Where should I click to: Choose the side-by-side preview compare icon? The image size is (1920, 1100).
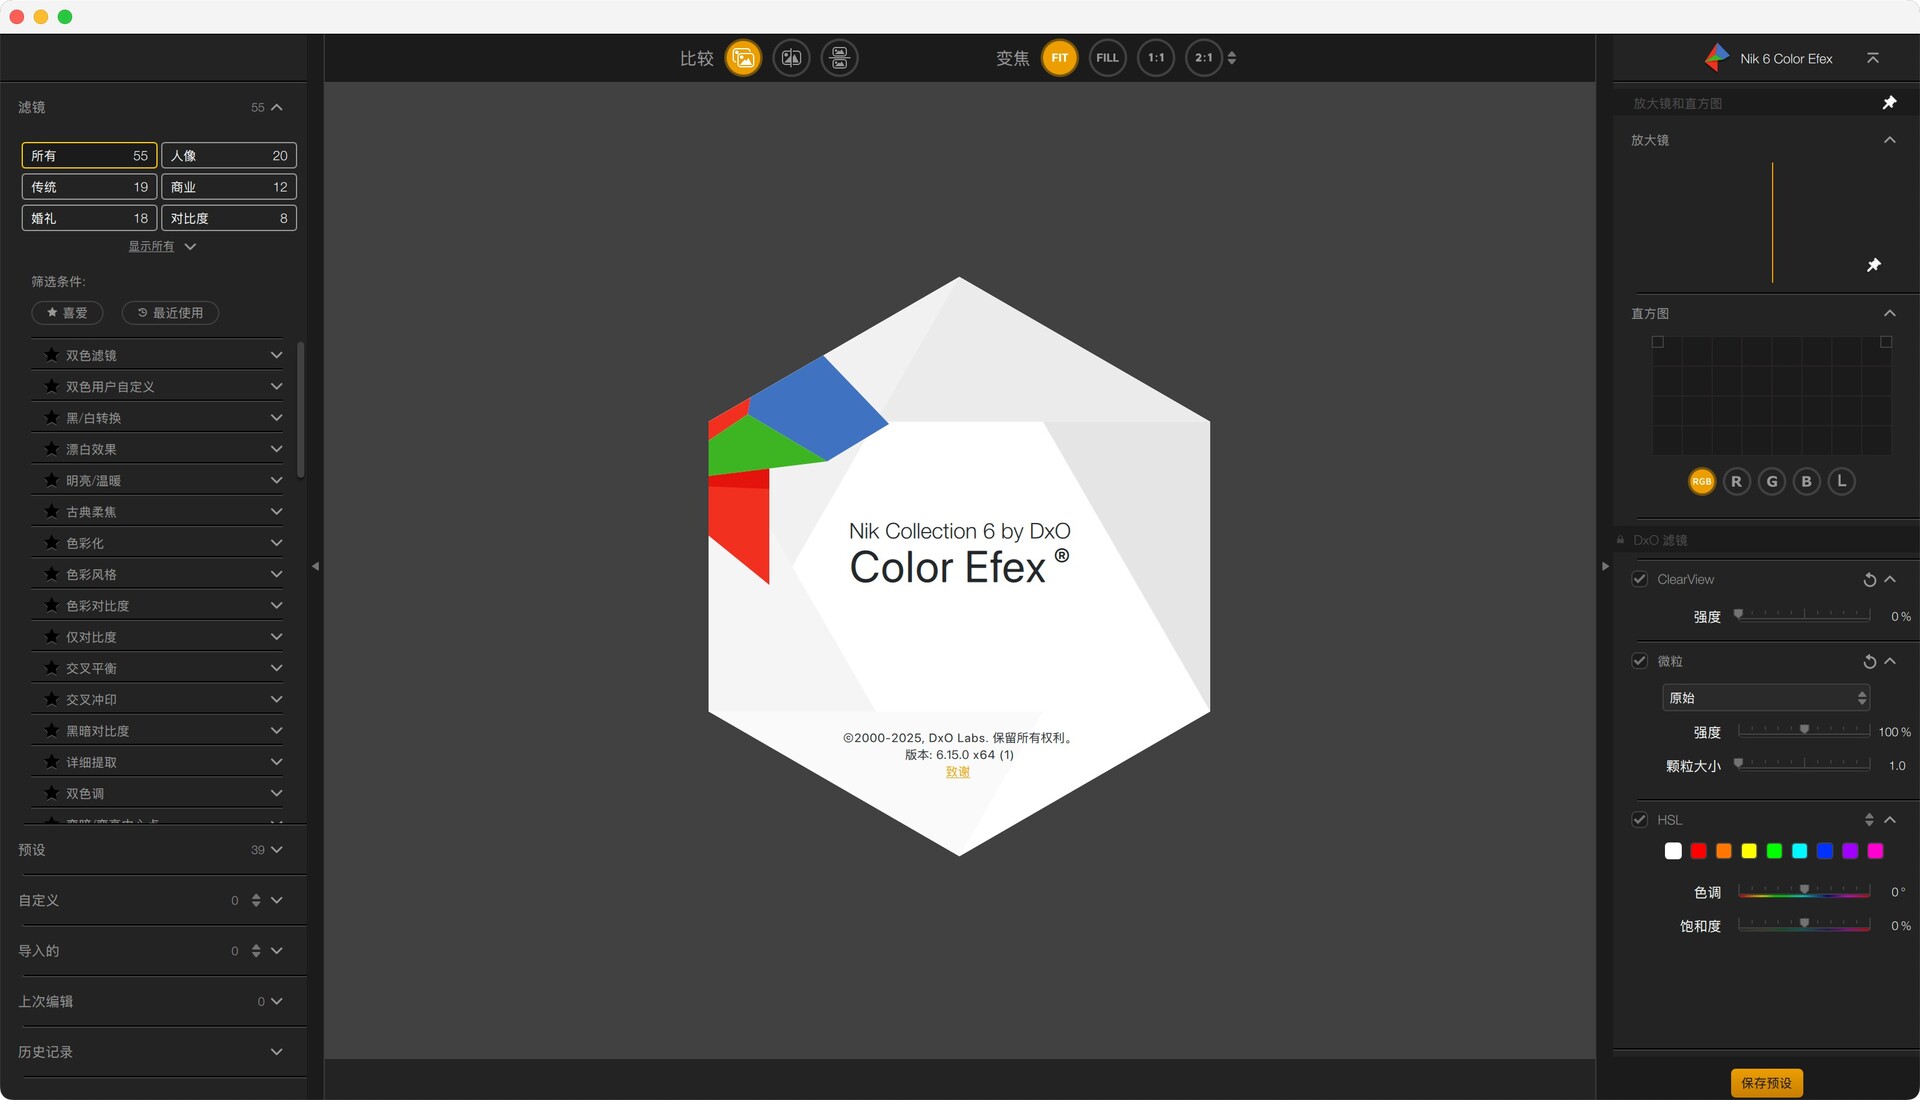pos(839,58)
